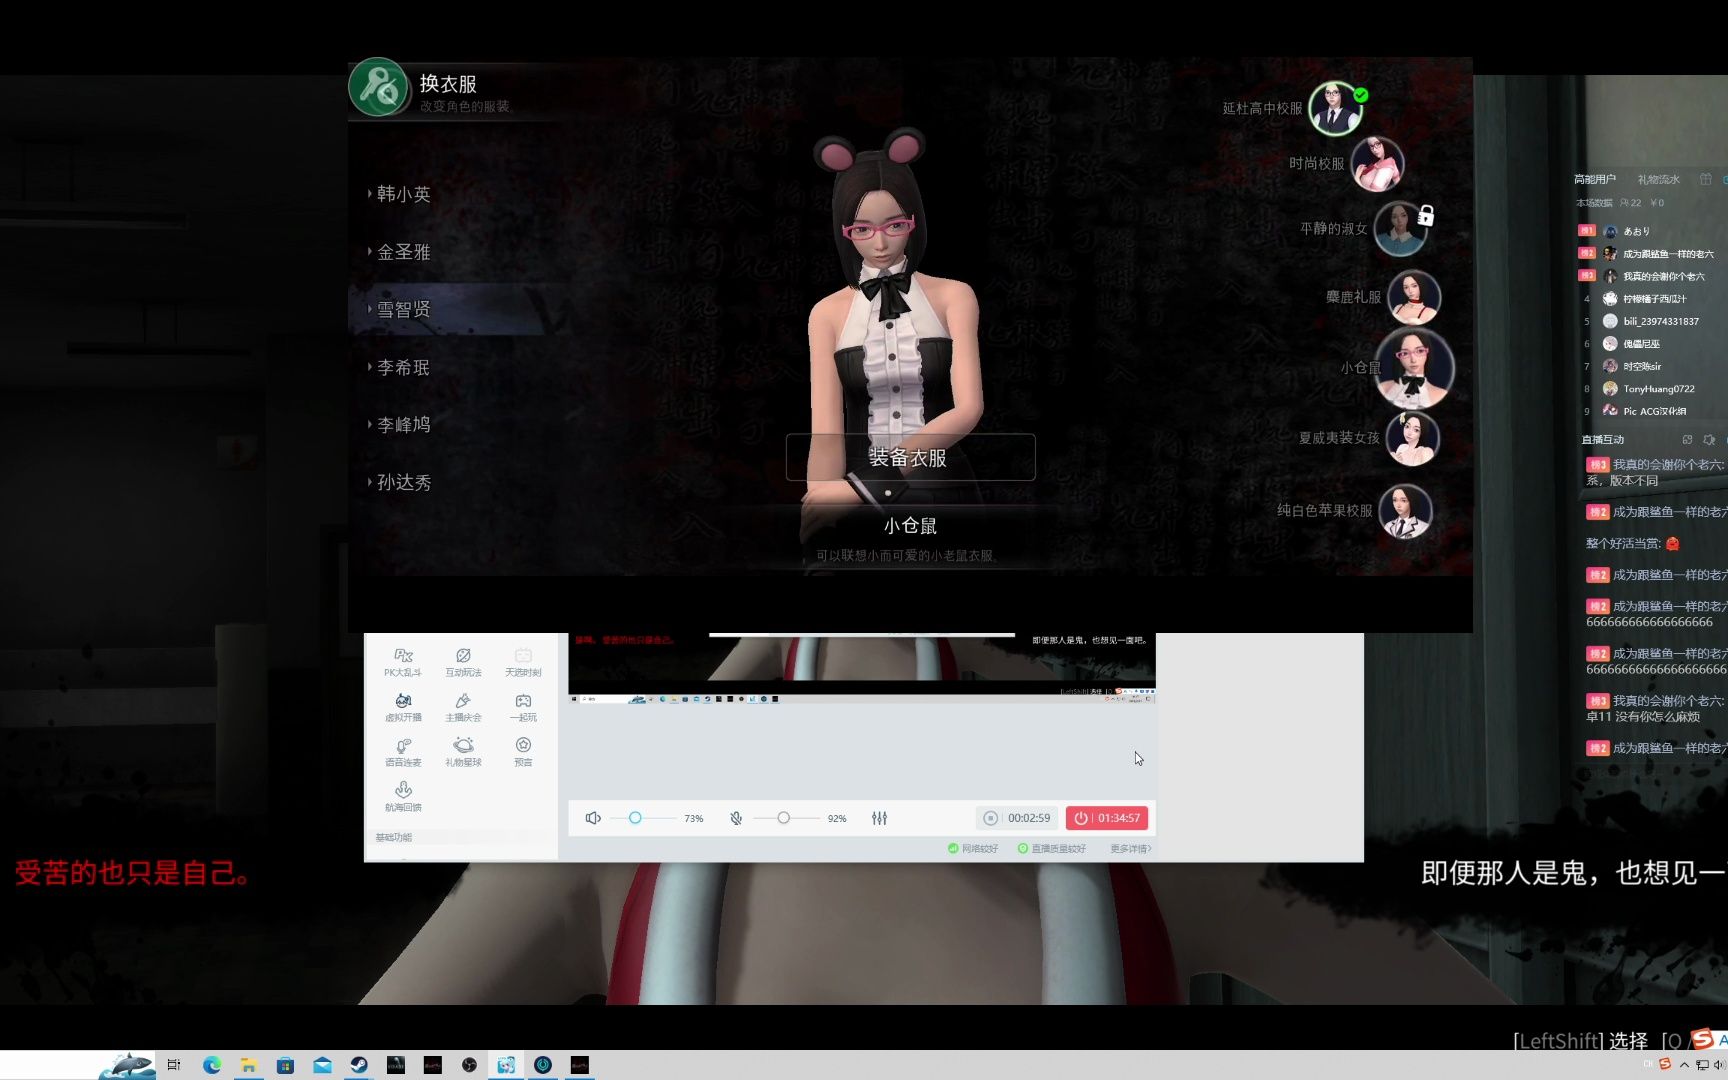The height and width of the screenshot is (1080, 1728).
Task: Open user bili_23974331837 in ranking
Action: point(1661,322)
